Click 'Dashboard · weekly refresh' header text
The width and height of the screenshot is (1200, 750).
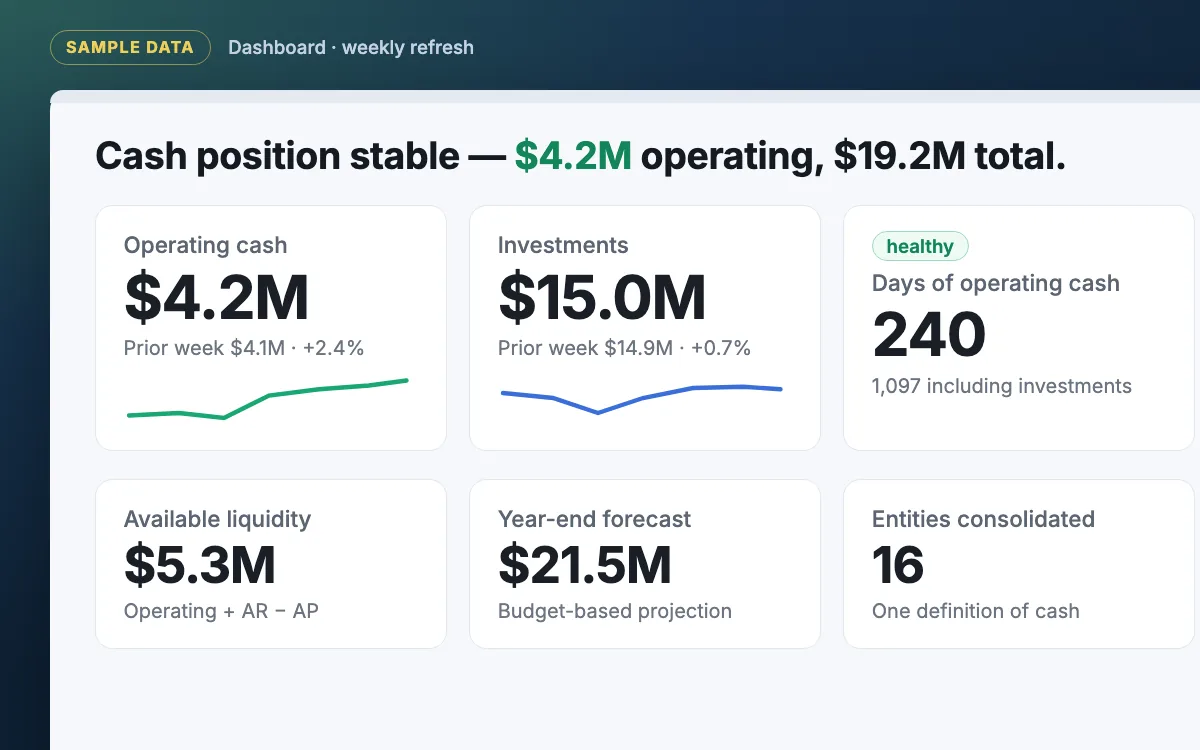(351, 47)
